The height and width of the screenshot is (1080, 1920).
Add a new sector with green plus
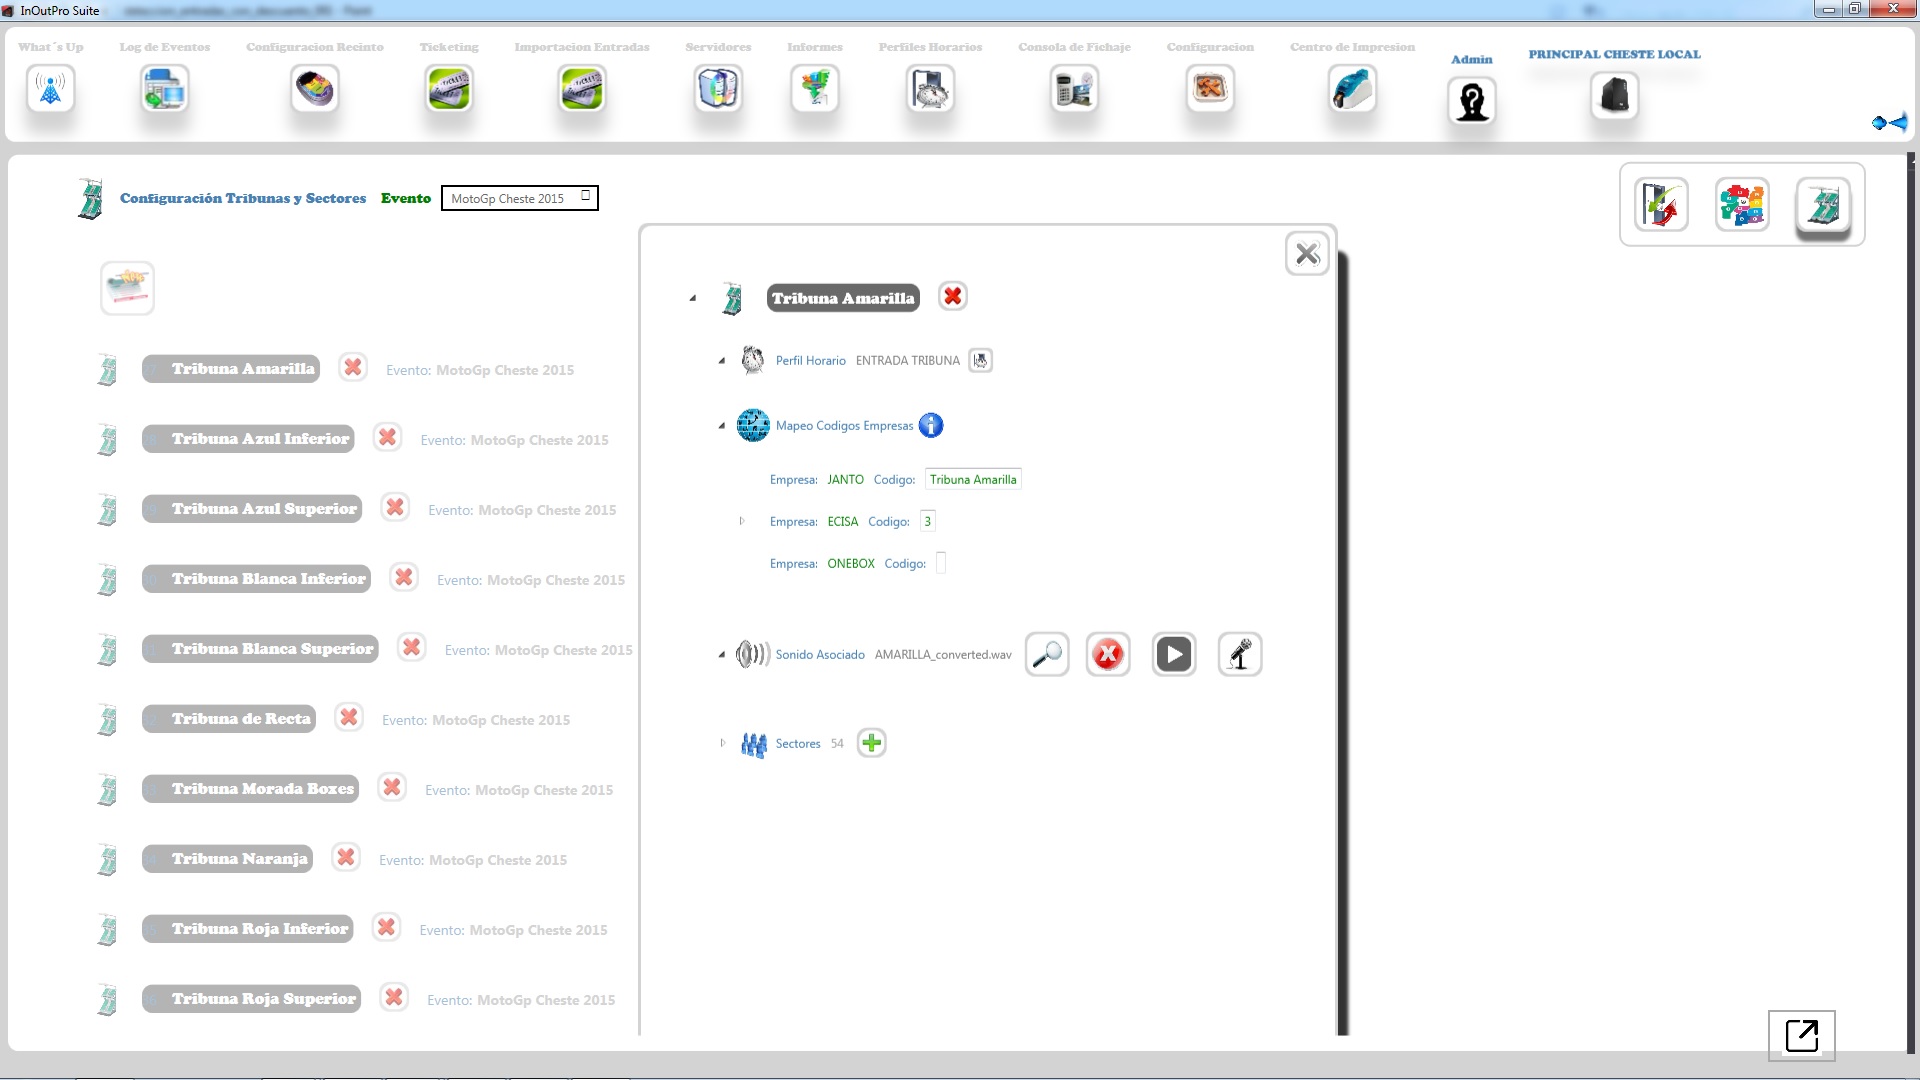tap(871, 743)
